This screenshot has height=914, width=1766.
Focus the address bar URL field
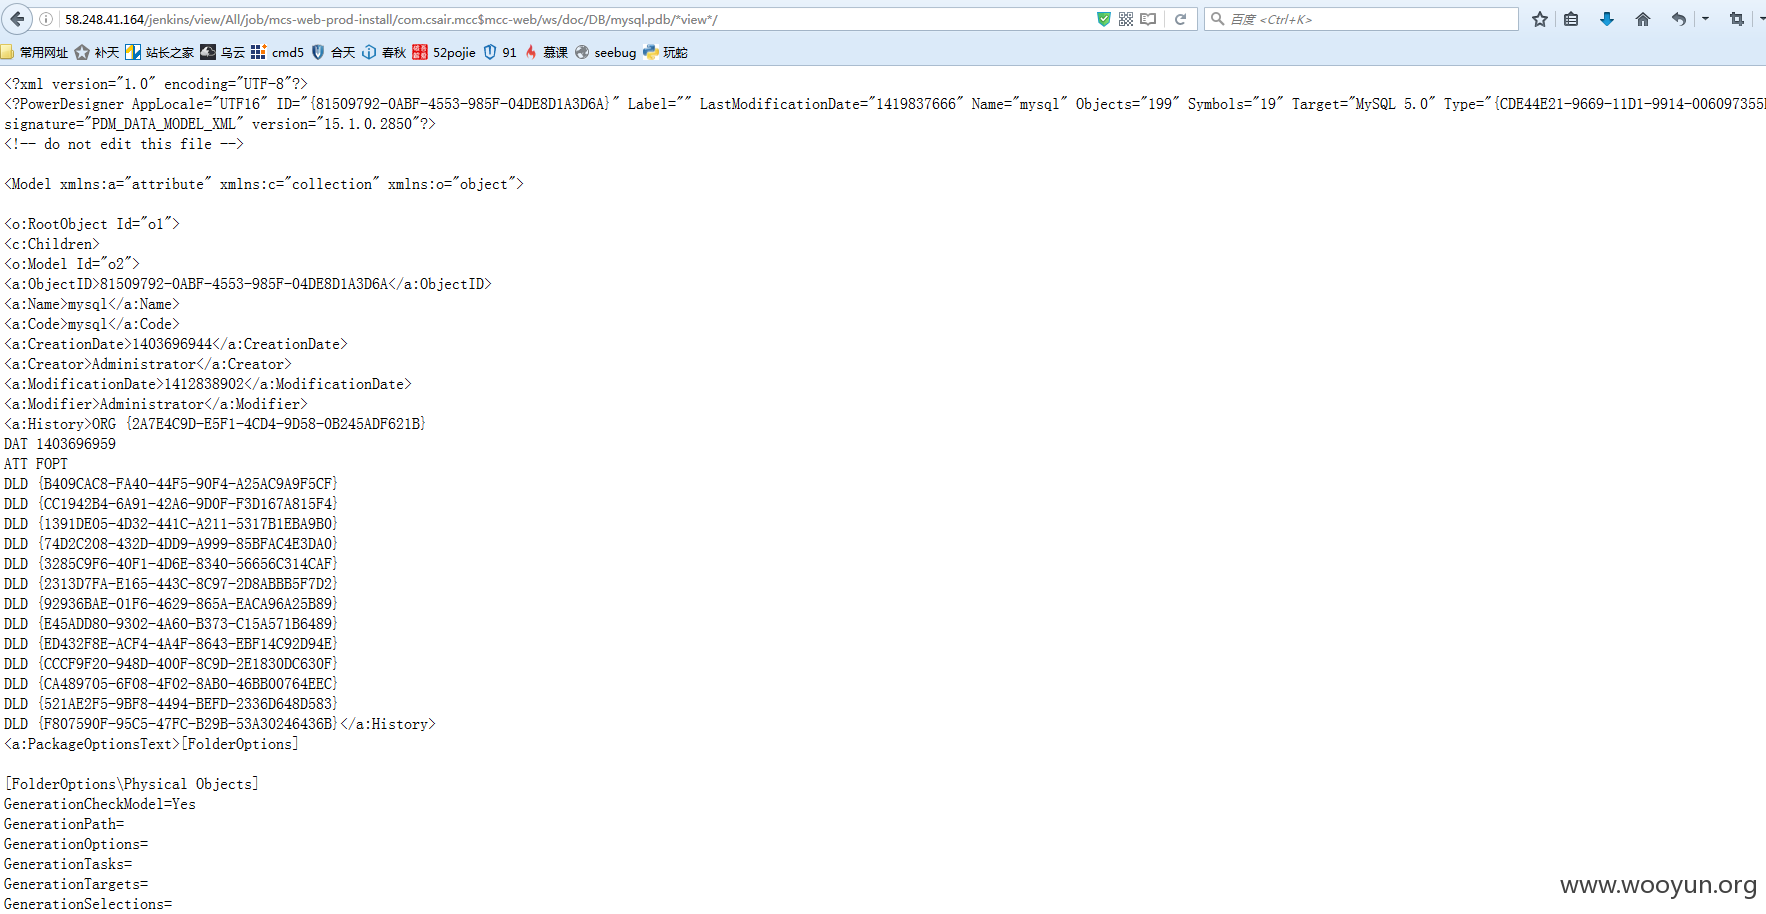pyautogui.click(x=575, y=19)
